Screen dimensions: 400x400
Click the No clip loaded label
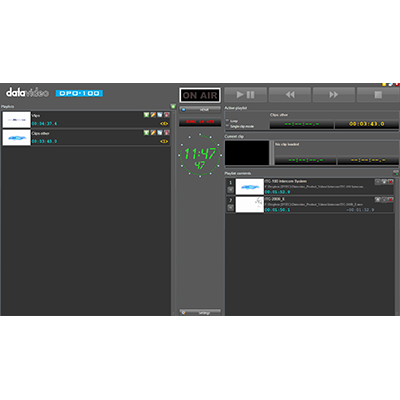click(287, 144)
